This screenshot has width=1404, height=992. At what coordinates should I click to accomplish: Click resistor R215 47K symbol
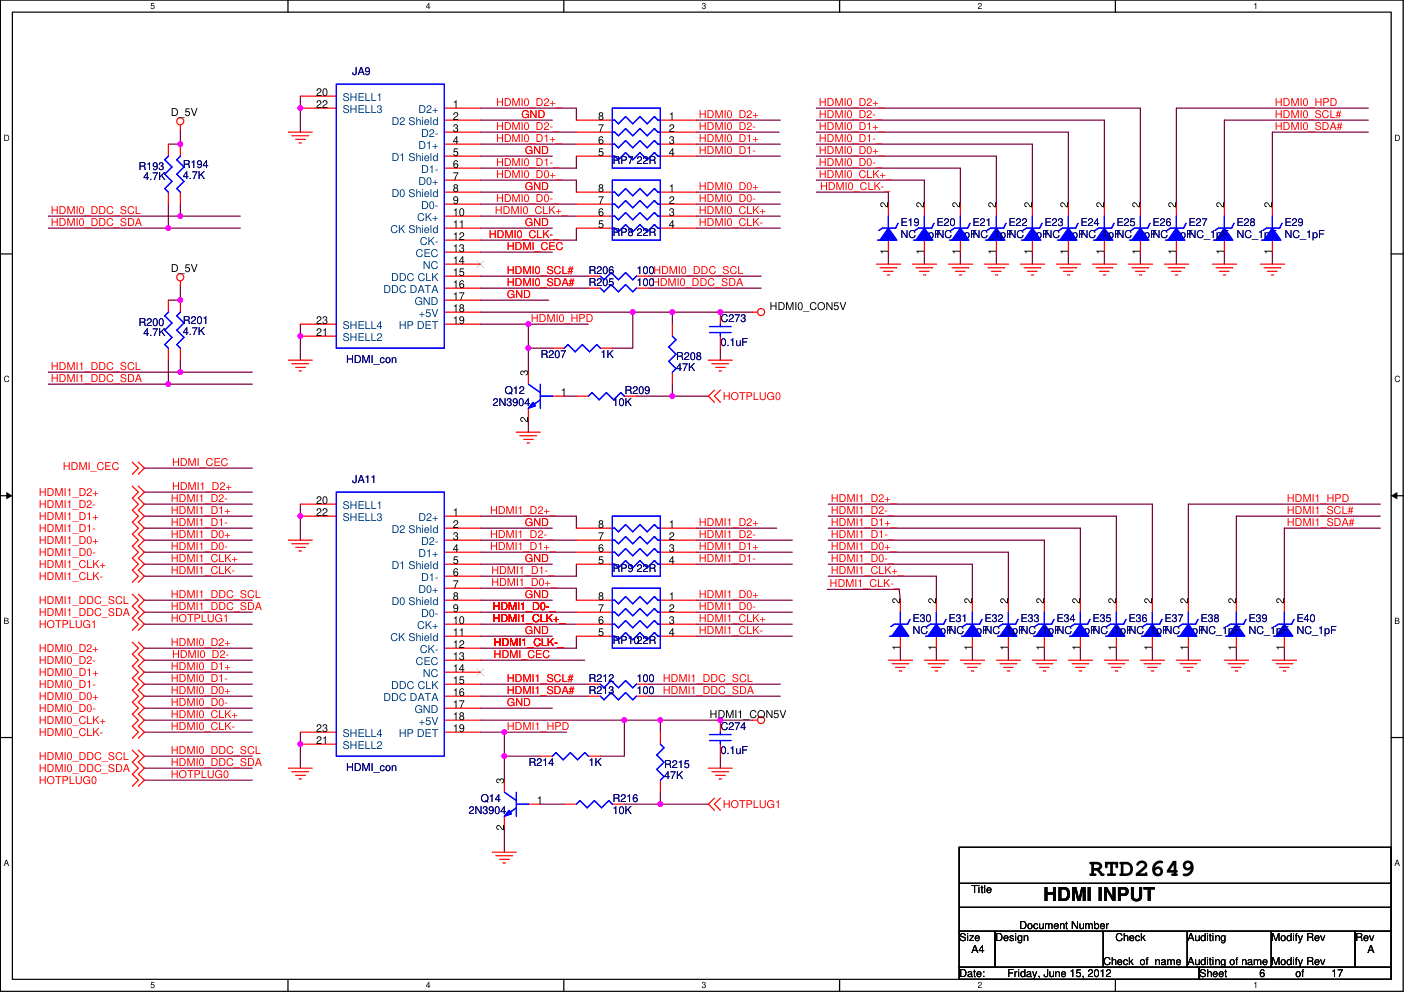click(660, 764)
